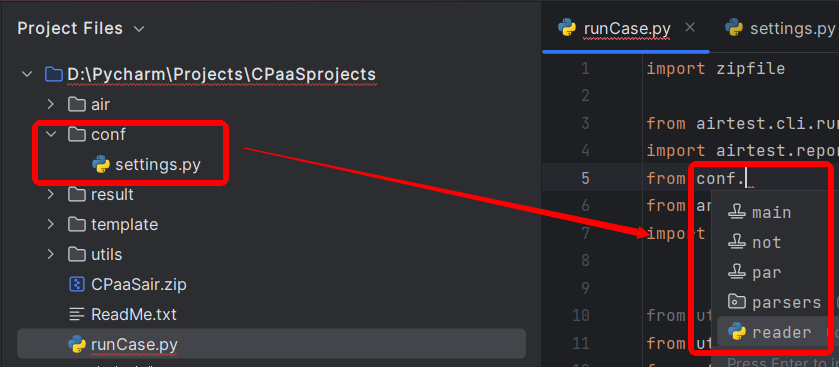
Task: Select the reader module suggestion icon
Action: [x=737, y=332]
